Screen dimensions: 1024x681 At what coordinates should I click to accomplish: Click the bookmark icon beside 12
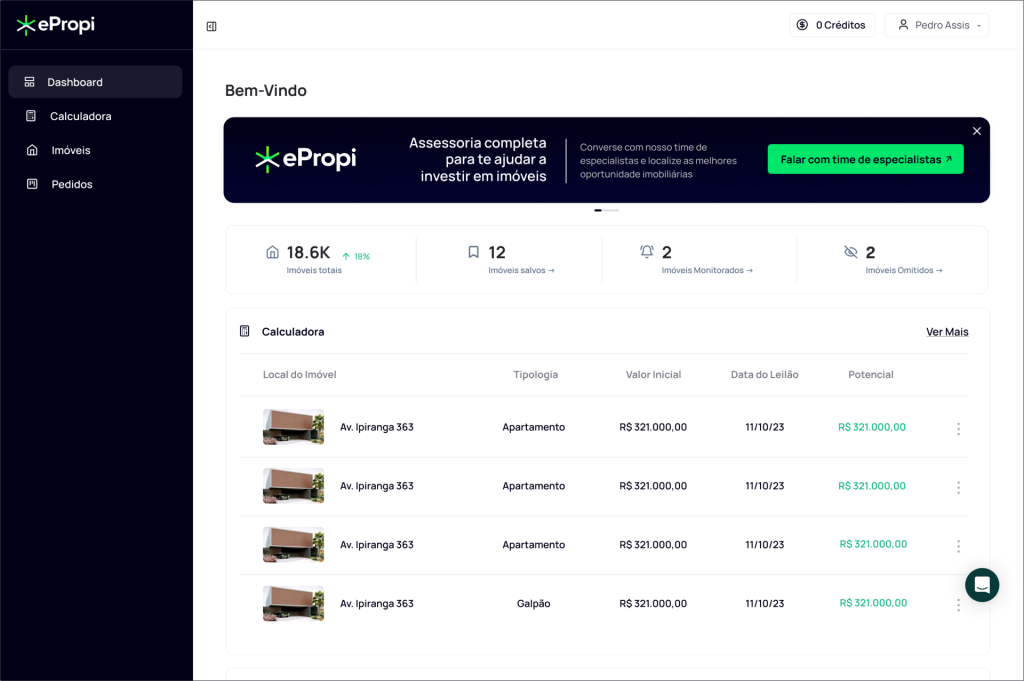coord(473,252)
